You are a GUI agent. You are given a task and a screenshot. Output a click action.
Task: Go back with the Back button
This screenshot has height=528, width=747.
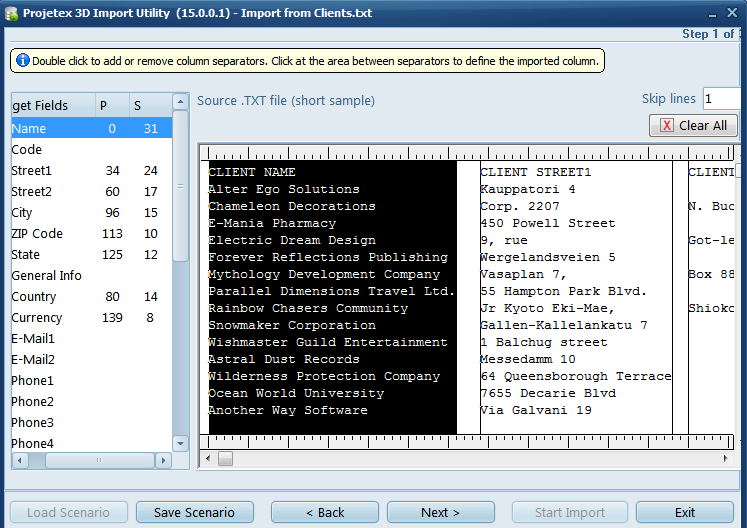(x=325, y=512)
